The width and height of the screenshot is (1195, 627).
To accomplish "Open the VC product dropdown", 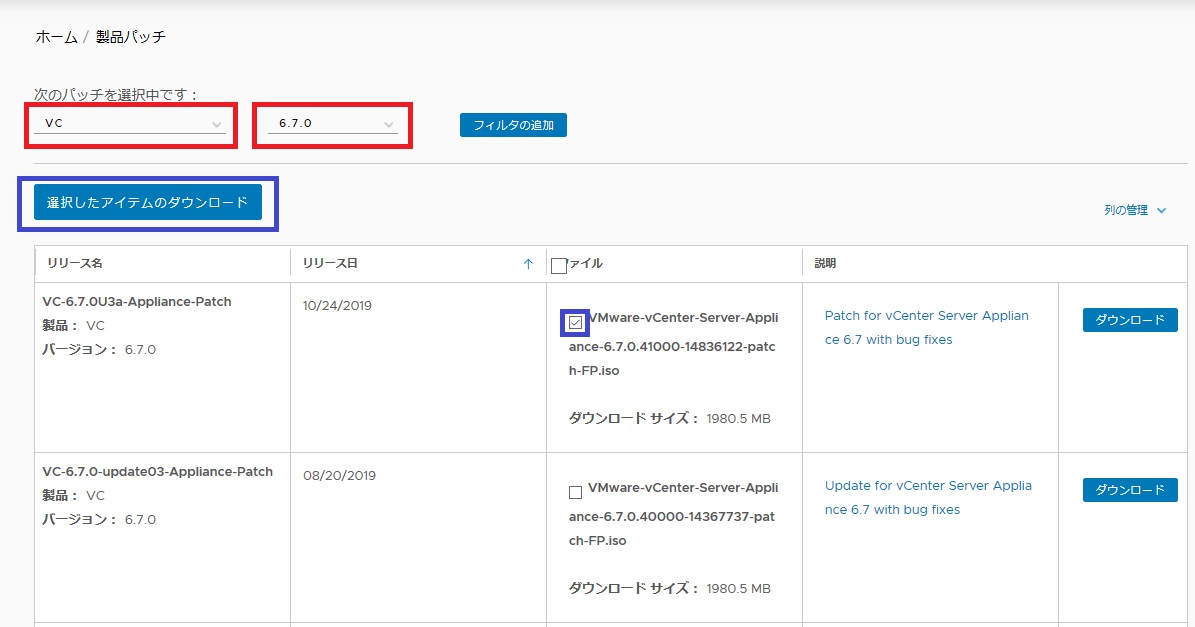I will pos(131,123).
